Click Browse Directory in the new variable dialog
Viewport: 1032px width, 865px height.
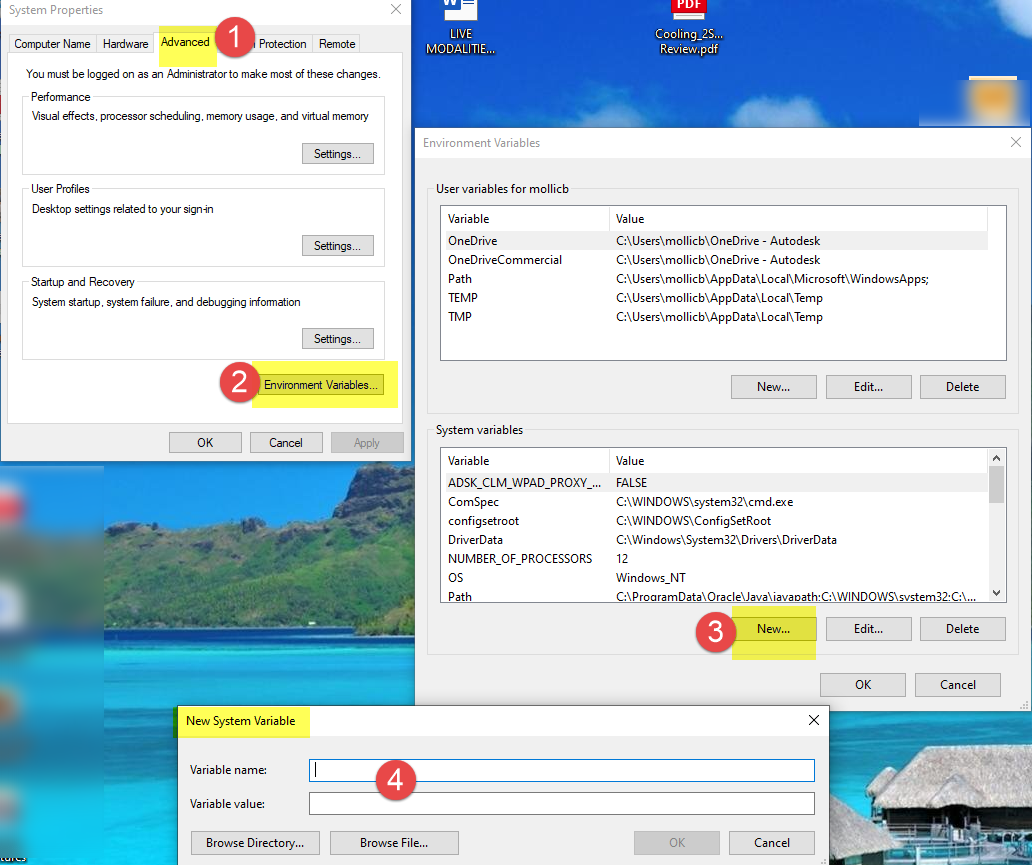pyautogui.click(x=254, y=842)
